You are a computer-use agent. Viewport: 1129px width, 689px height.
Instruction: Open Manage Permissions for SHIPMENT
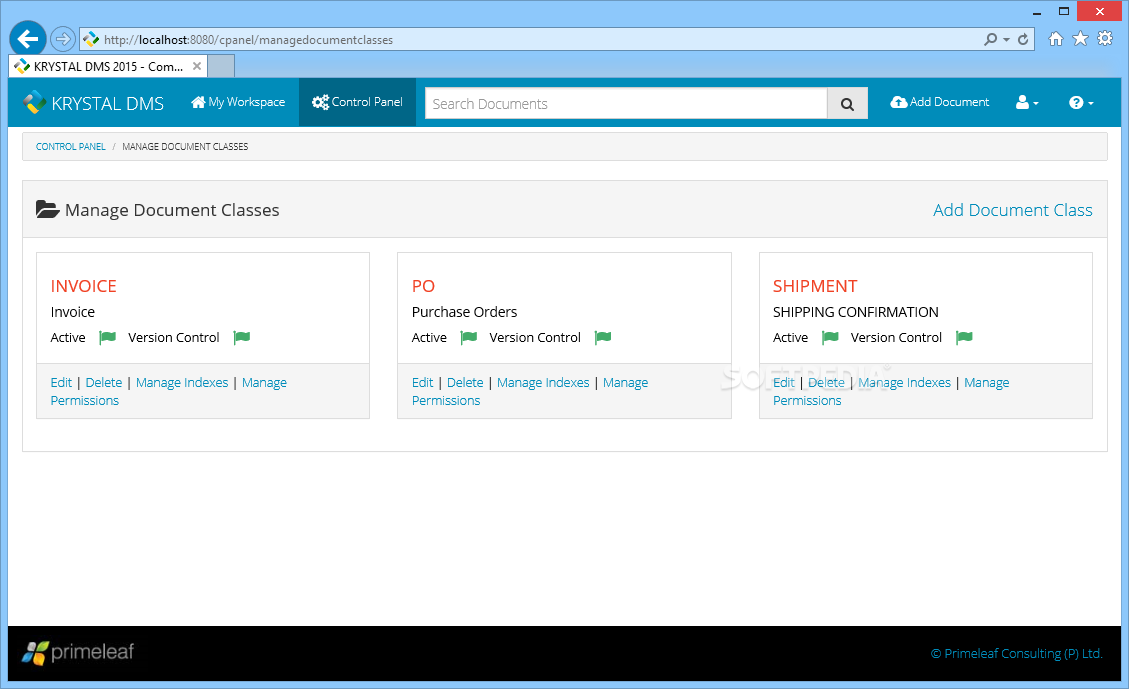(891, 392)
